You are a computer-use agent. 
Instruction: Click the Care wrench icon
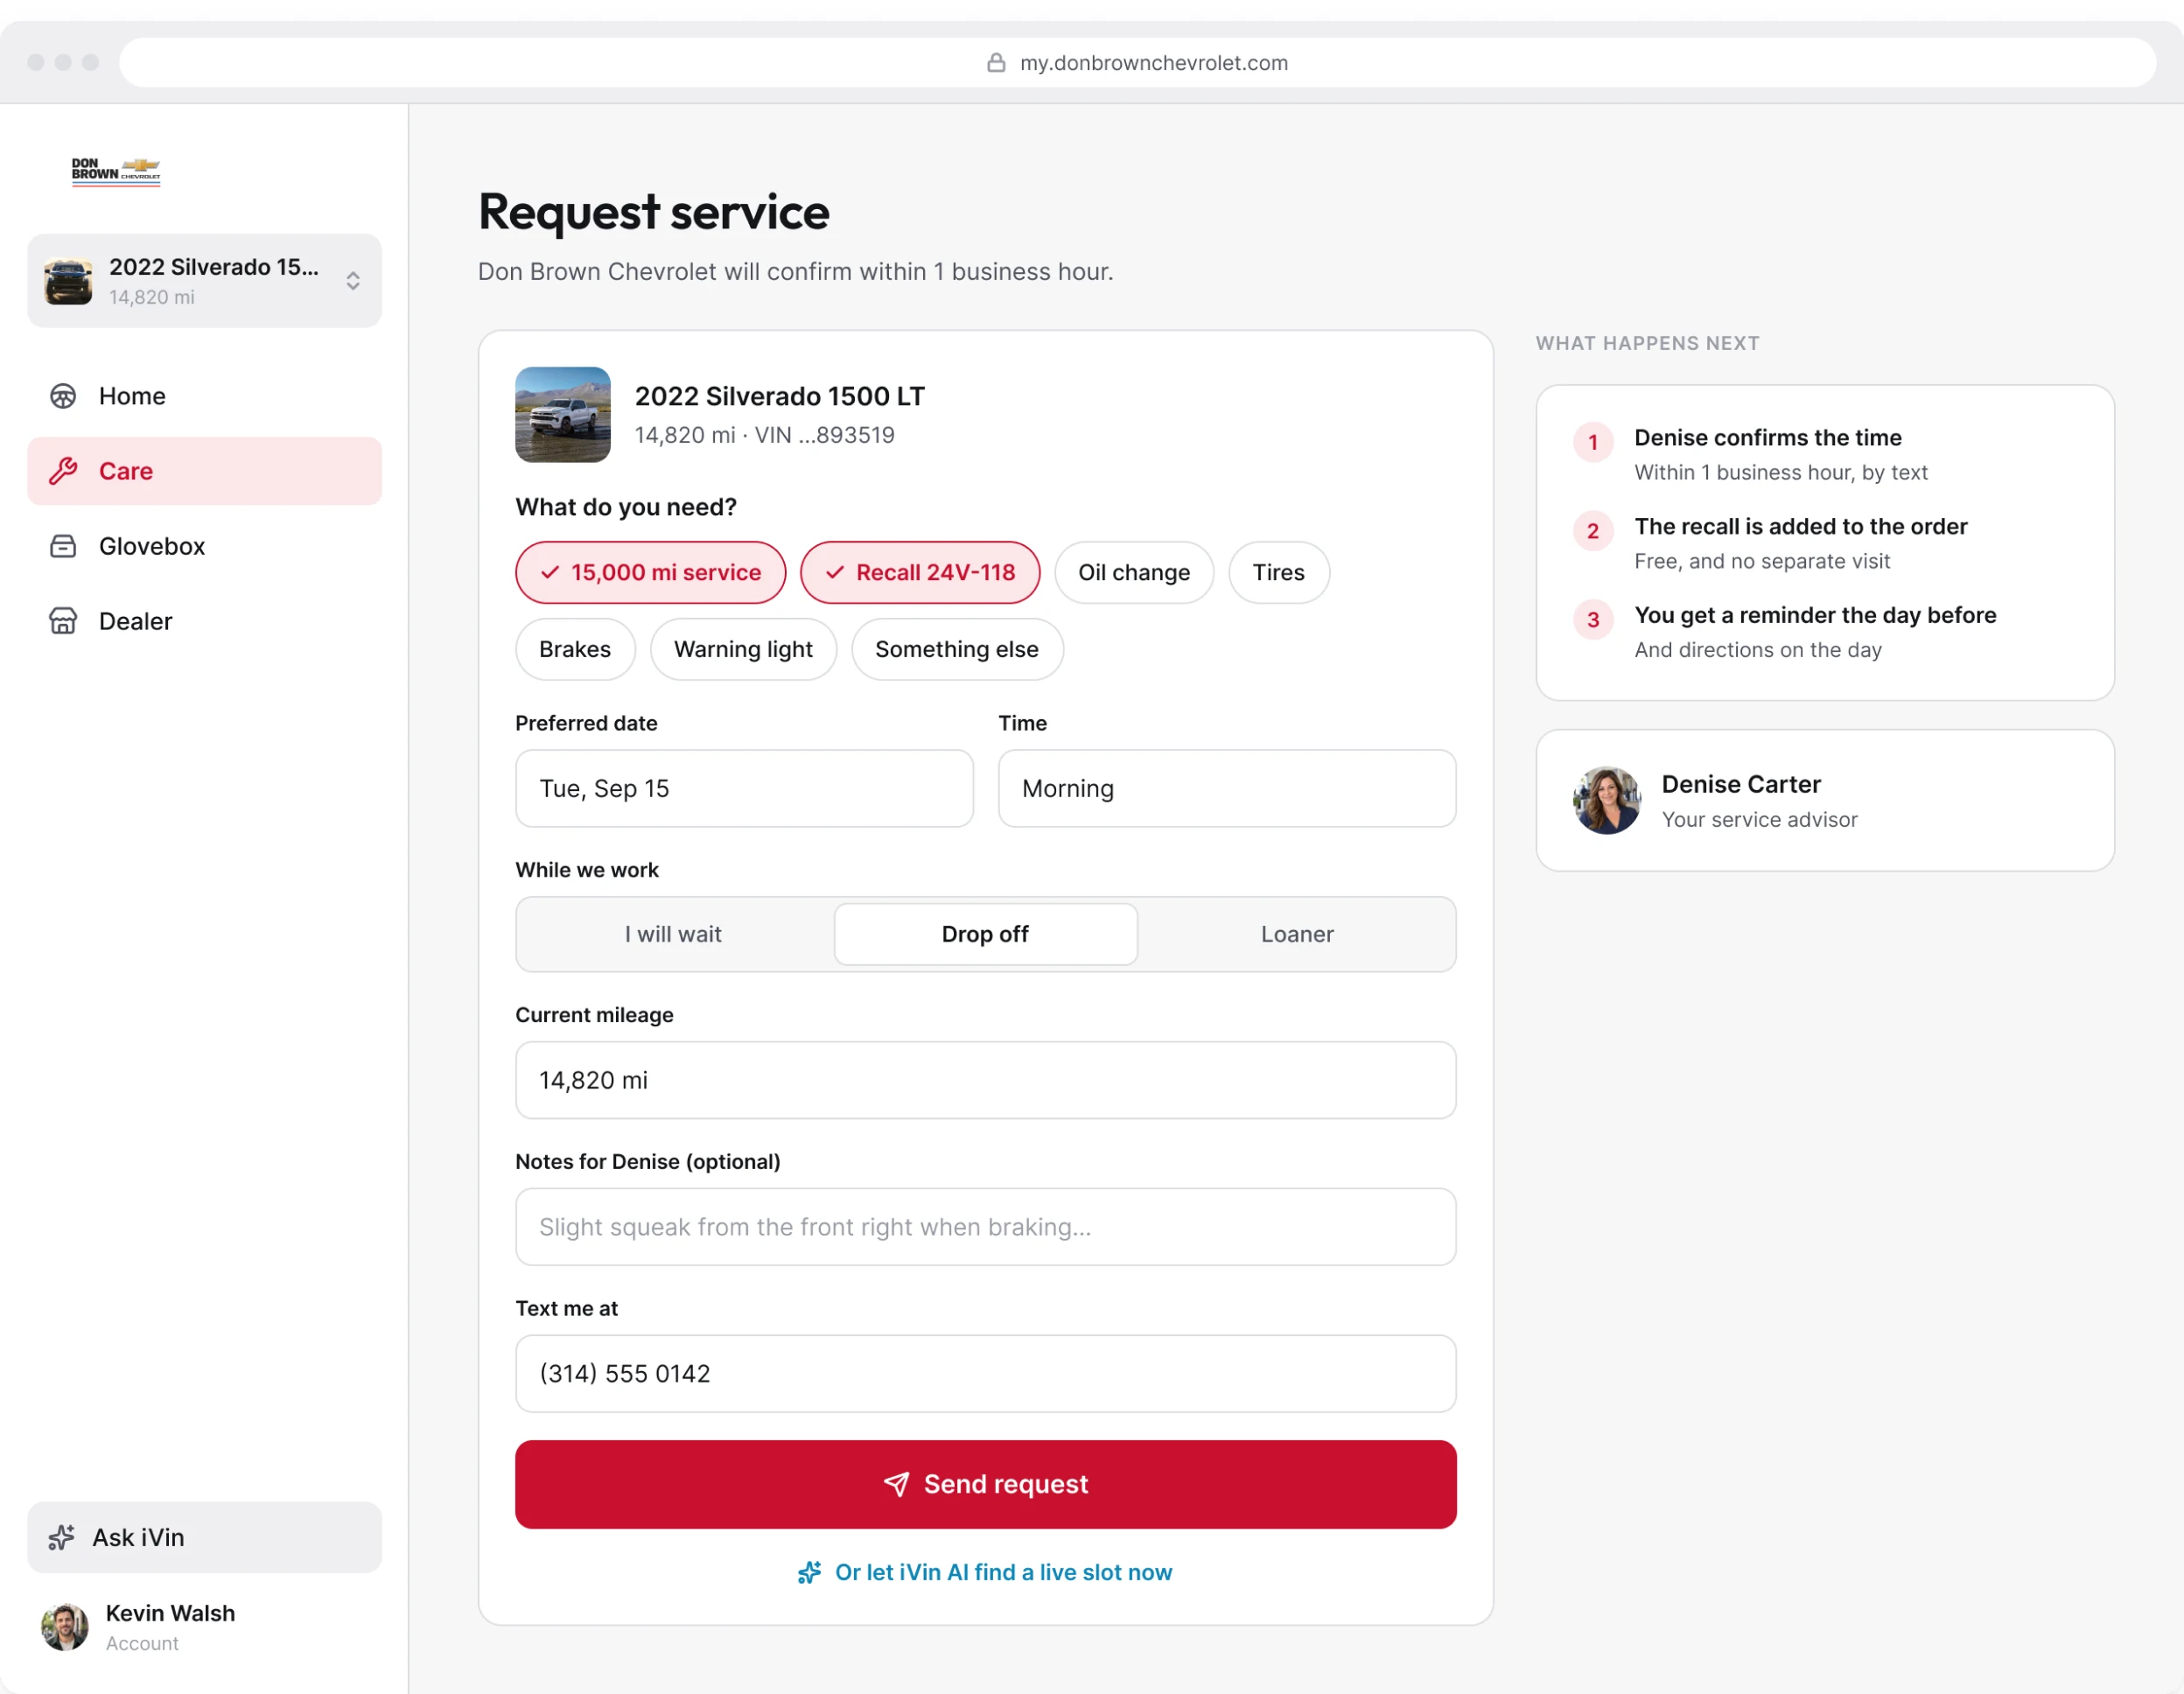[x=63, y=471]
